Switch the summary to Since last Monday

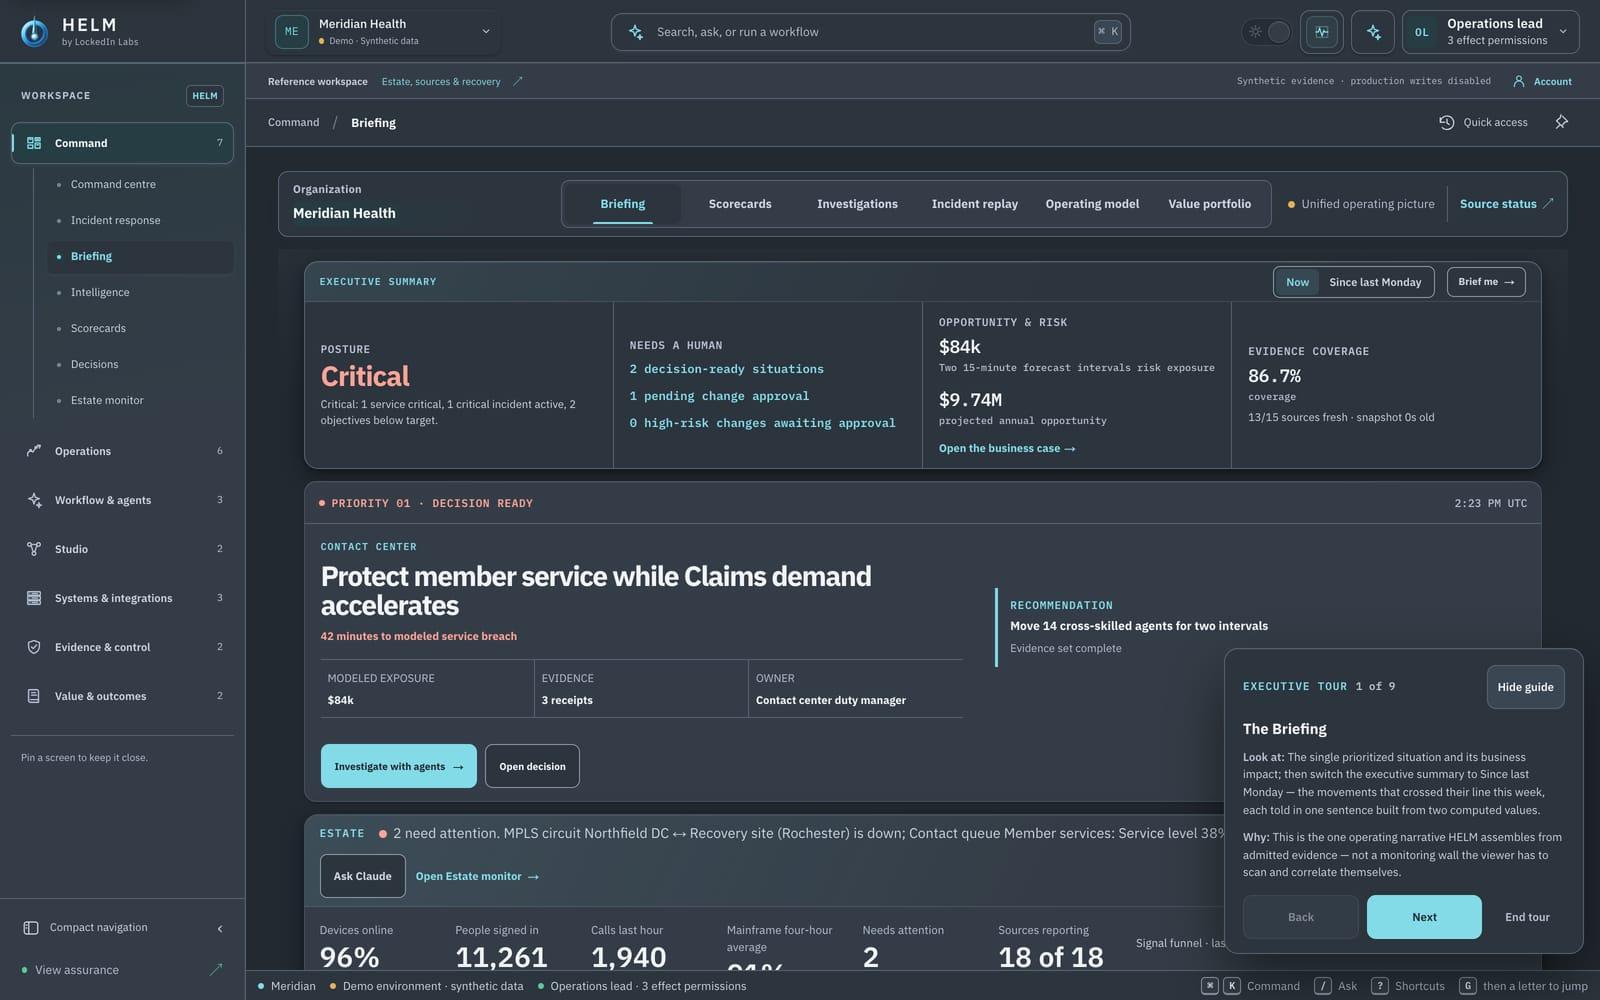[1375, 282]
